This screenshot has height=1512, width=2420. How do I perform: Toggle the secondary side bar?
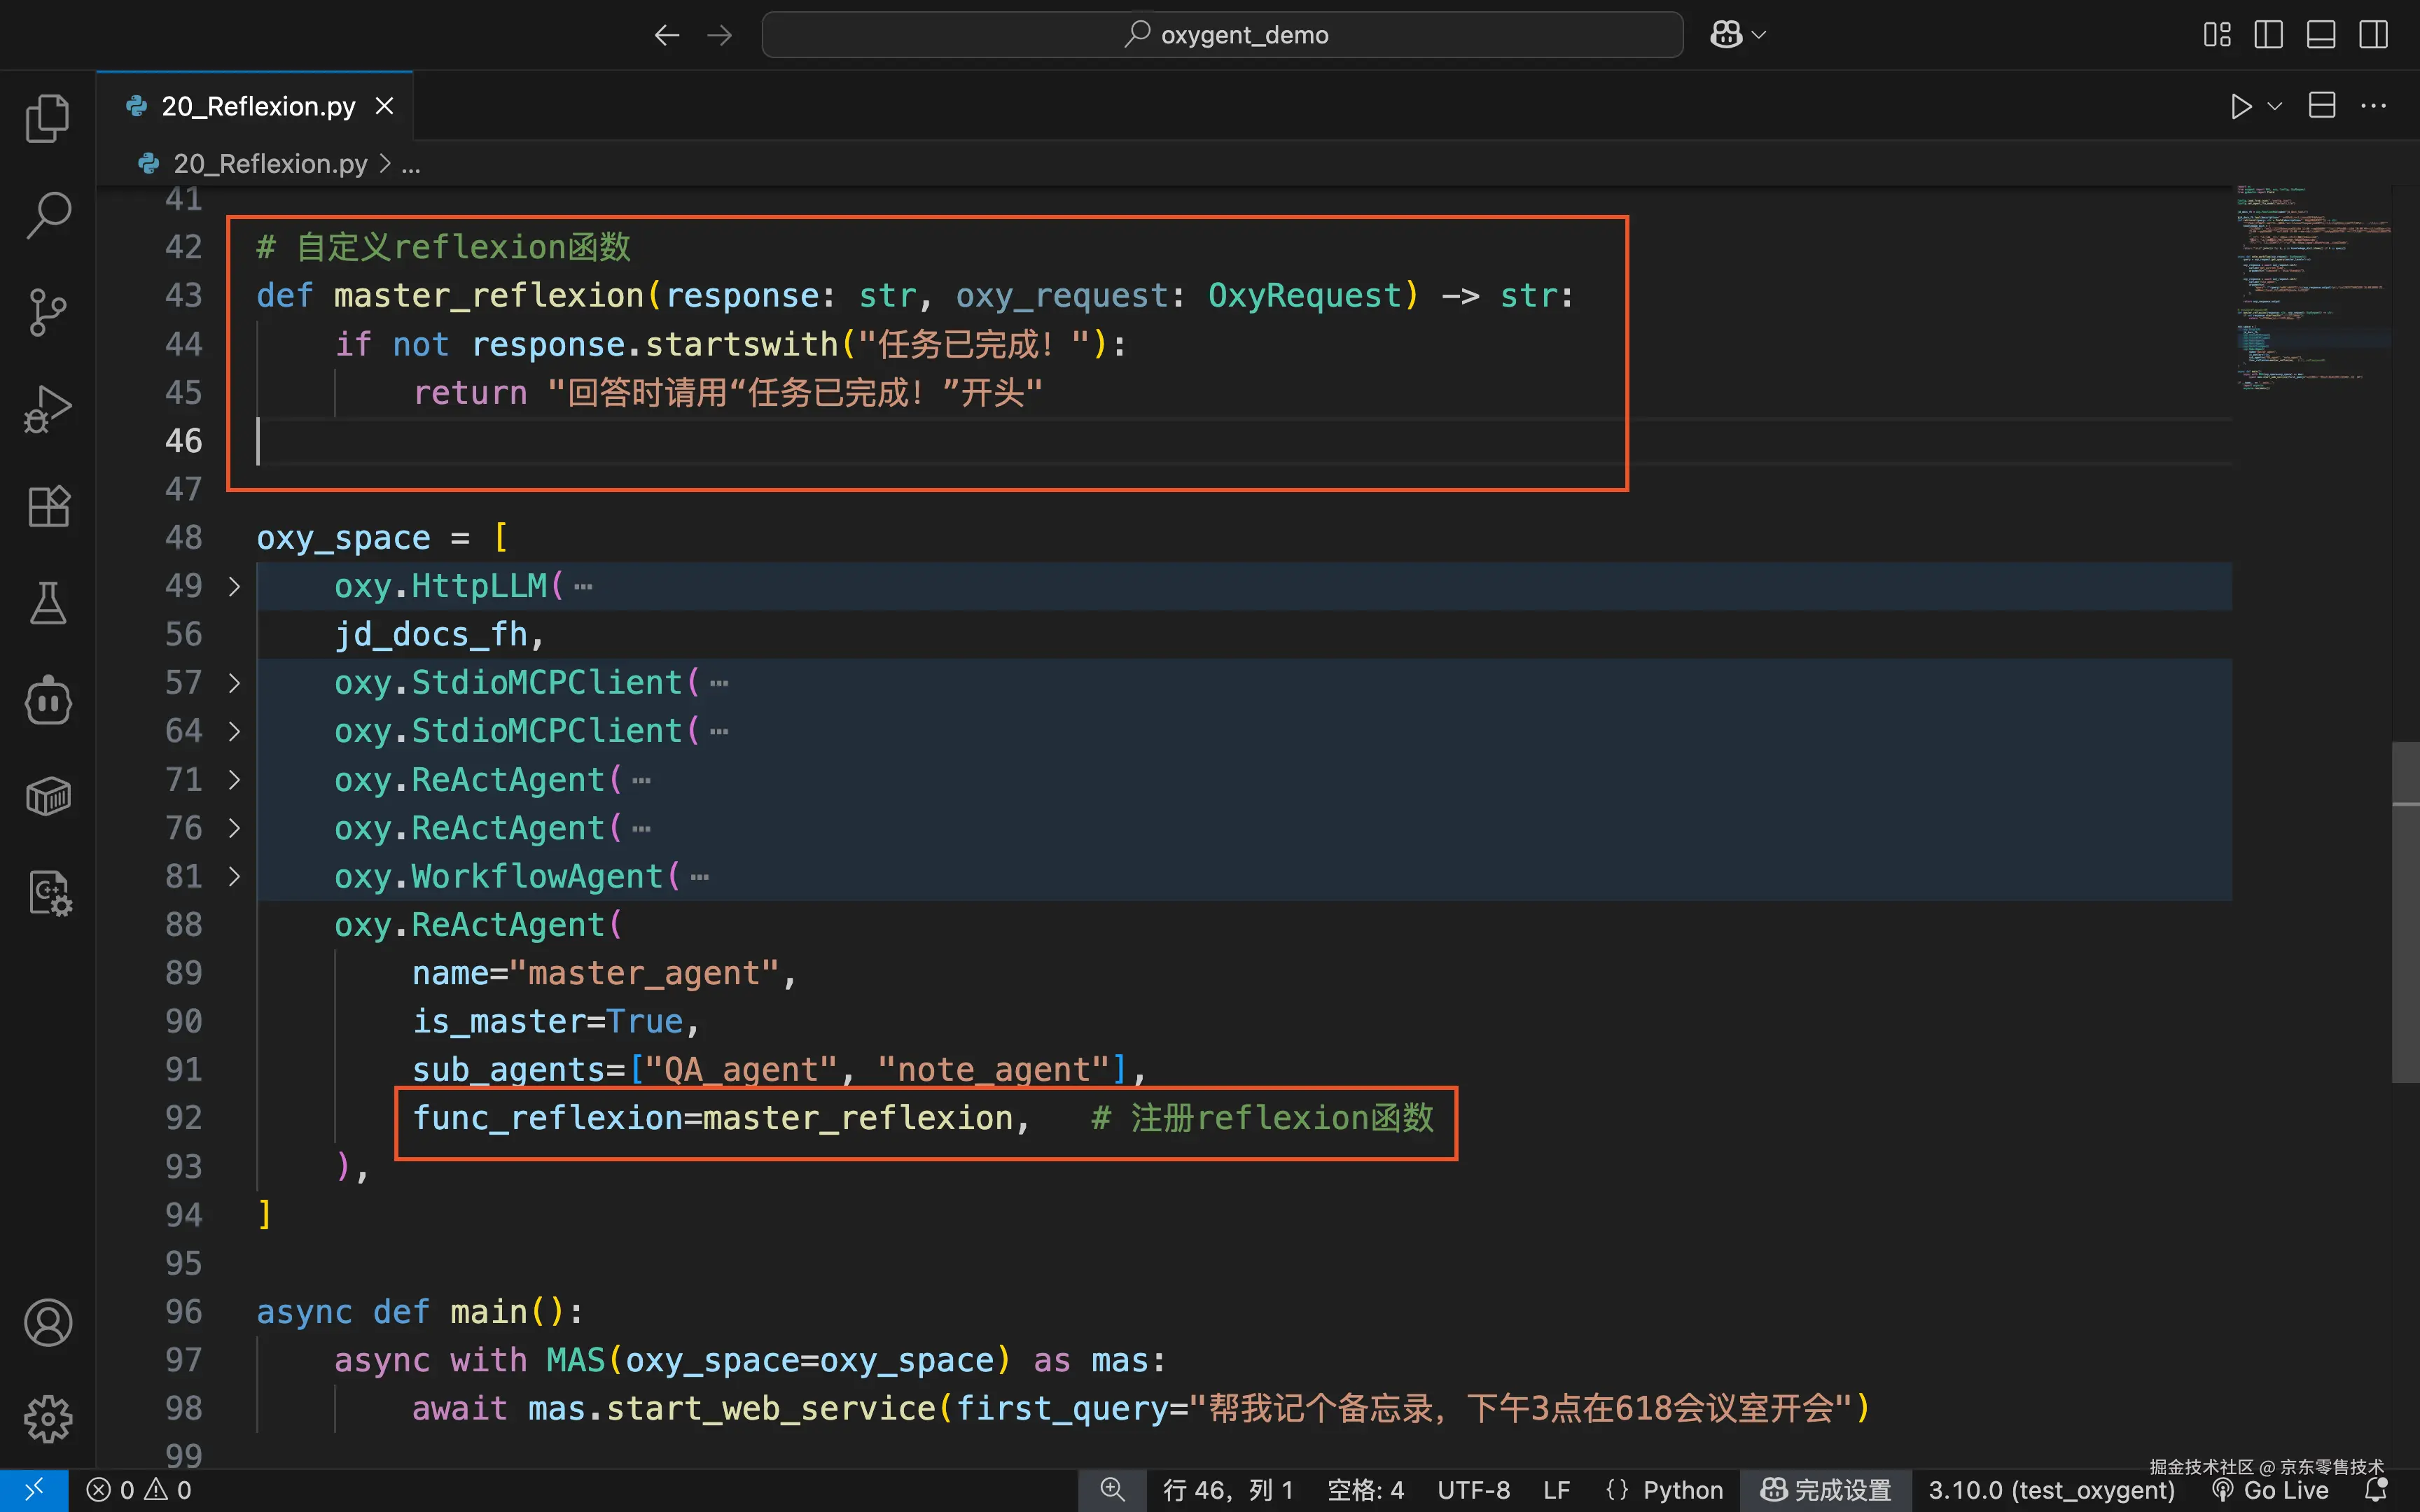pyautogui.click(x=2373, y=35)
